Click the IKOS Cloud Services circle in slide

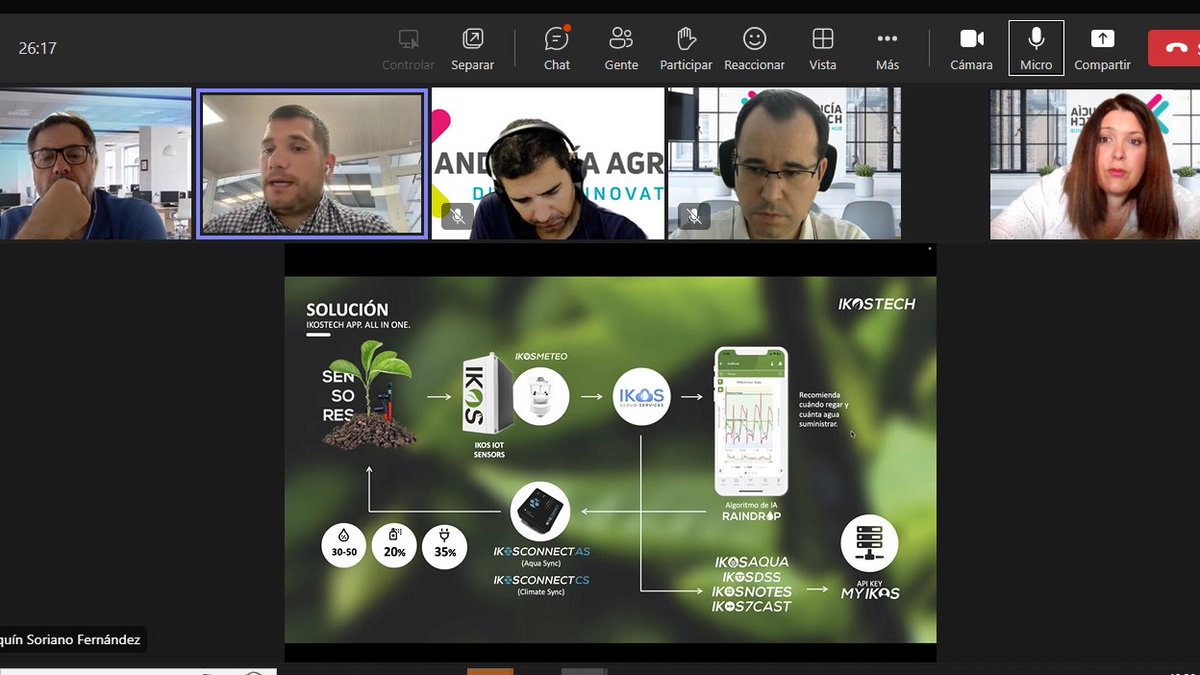[x=640, y=397]
